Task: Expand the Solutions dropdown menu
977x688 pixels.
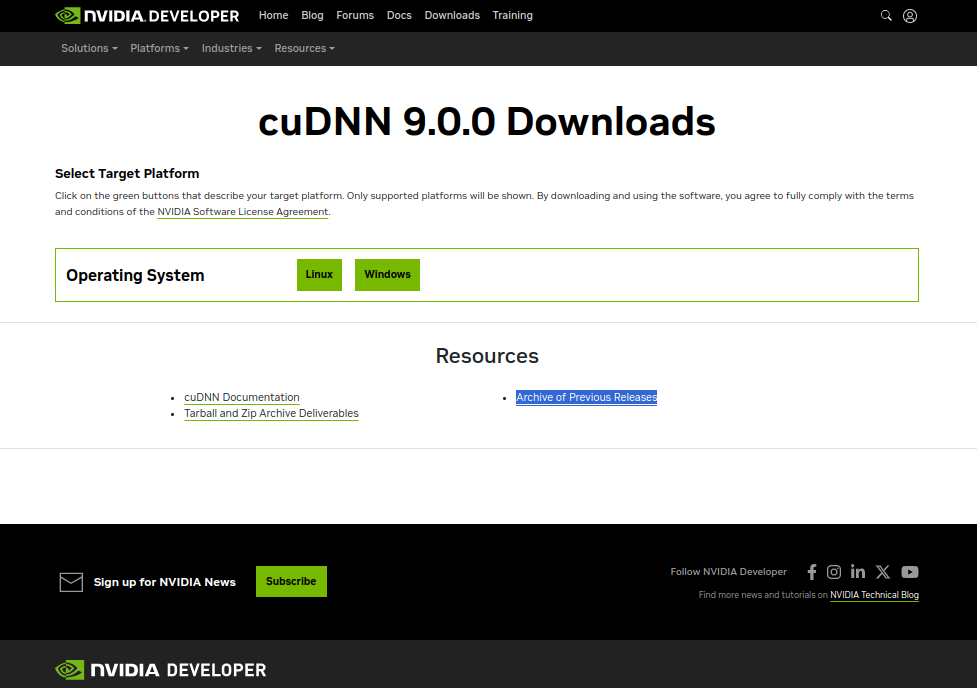Action: tap(89, 48)
